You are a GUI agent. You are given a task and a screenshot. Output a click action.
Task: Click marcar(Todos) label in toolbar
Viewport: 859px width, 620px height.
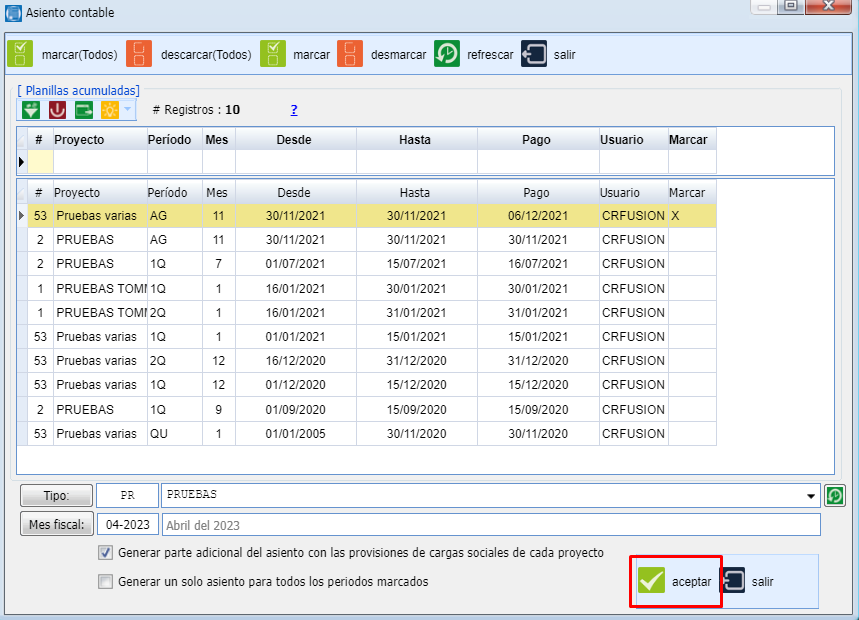(x=79, y=55)
